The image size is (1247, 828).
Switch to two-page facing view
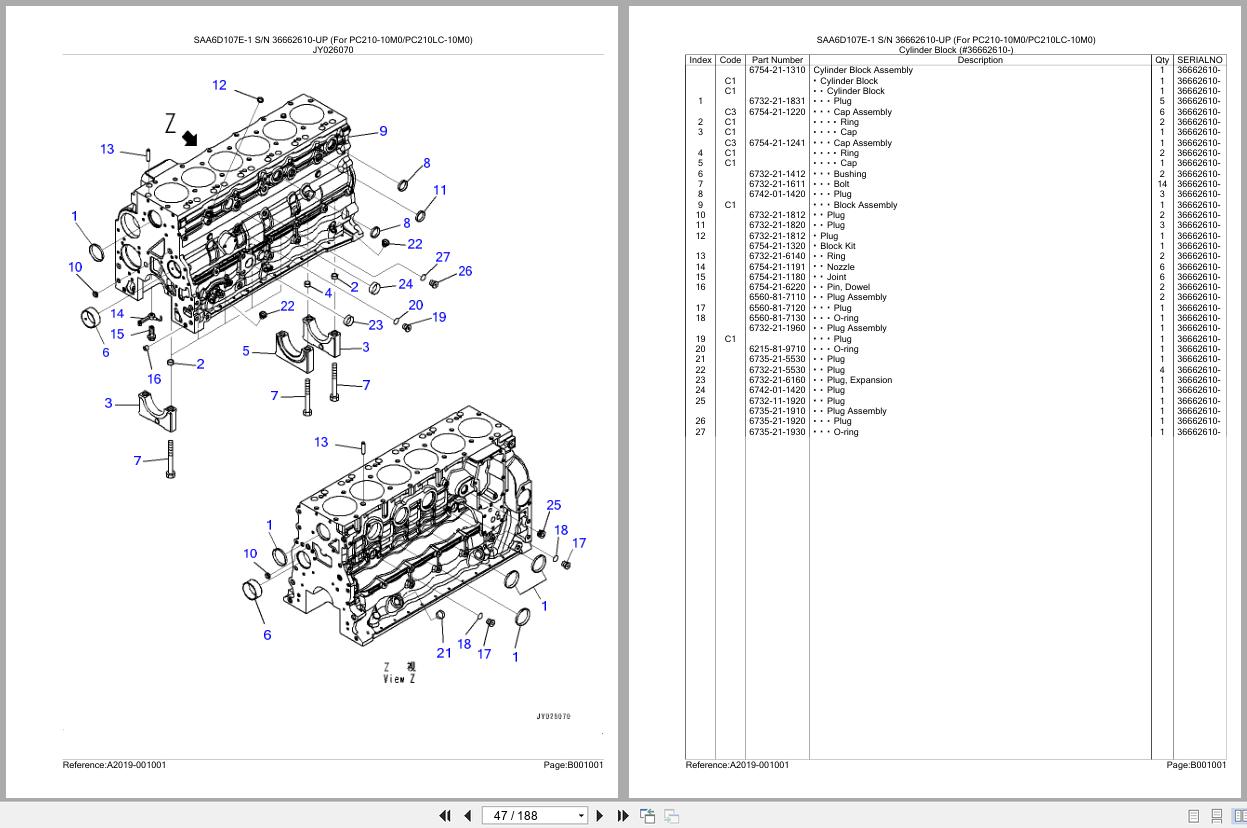point(1238,816)
